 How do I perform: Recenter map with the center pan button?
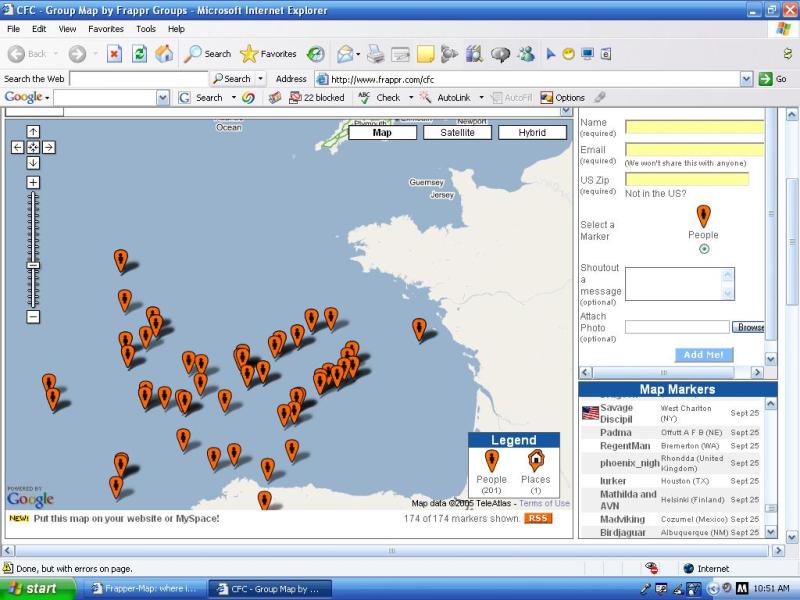[x=33, y=147]
